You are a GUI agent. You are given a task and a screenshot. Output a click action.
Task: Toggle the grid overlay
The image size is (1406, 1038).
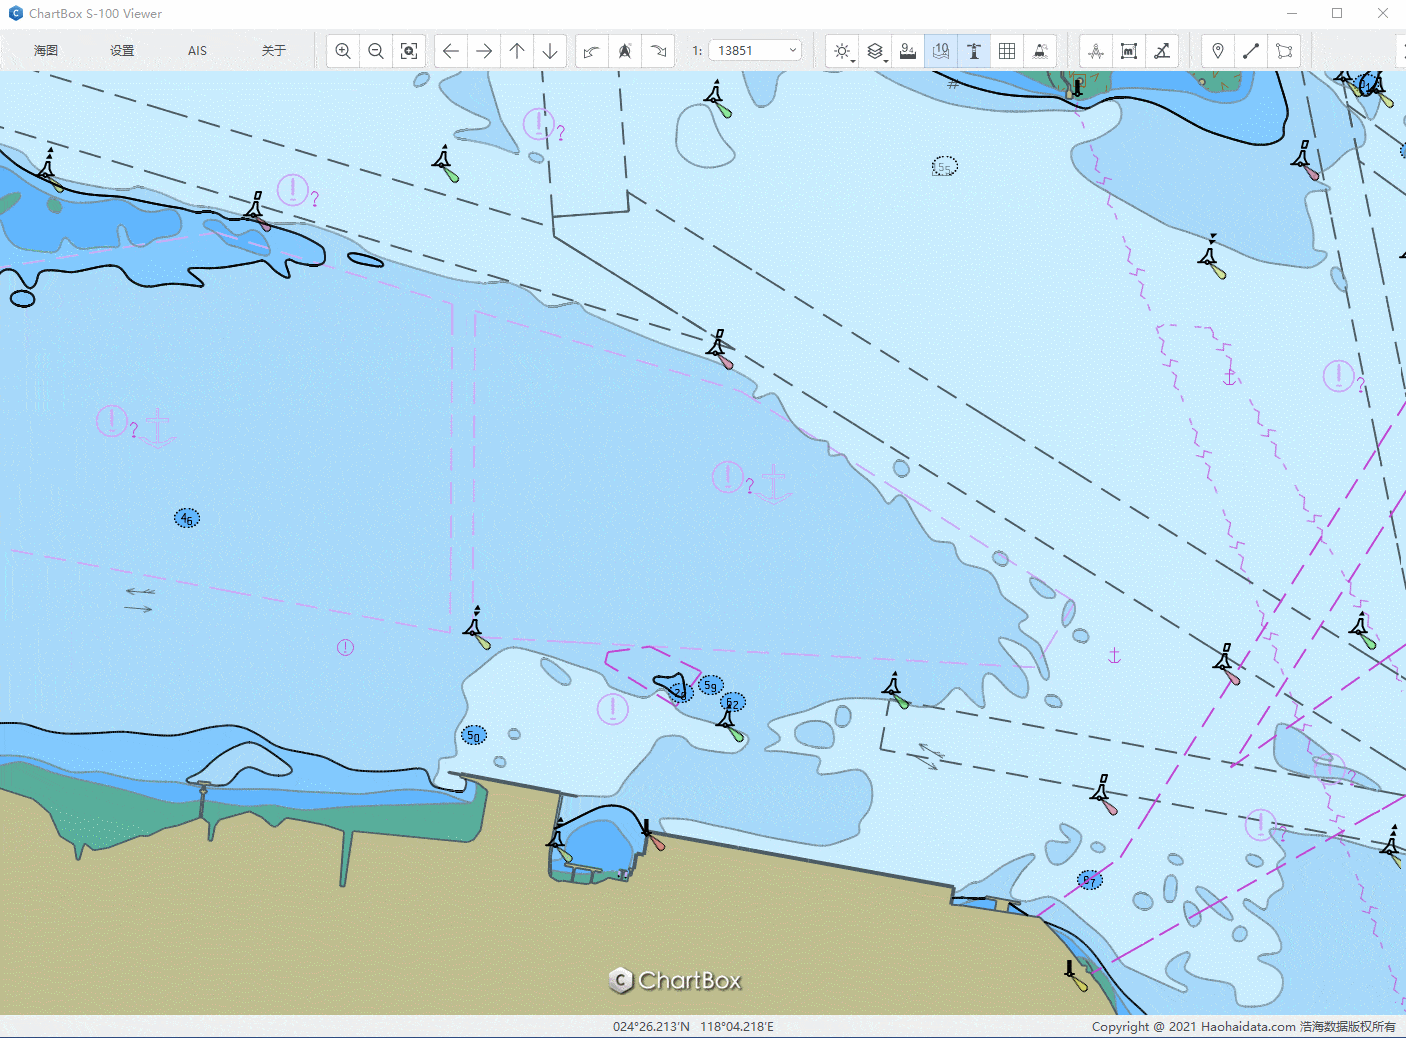[x=1007, y=51]
